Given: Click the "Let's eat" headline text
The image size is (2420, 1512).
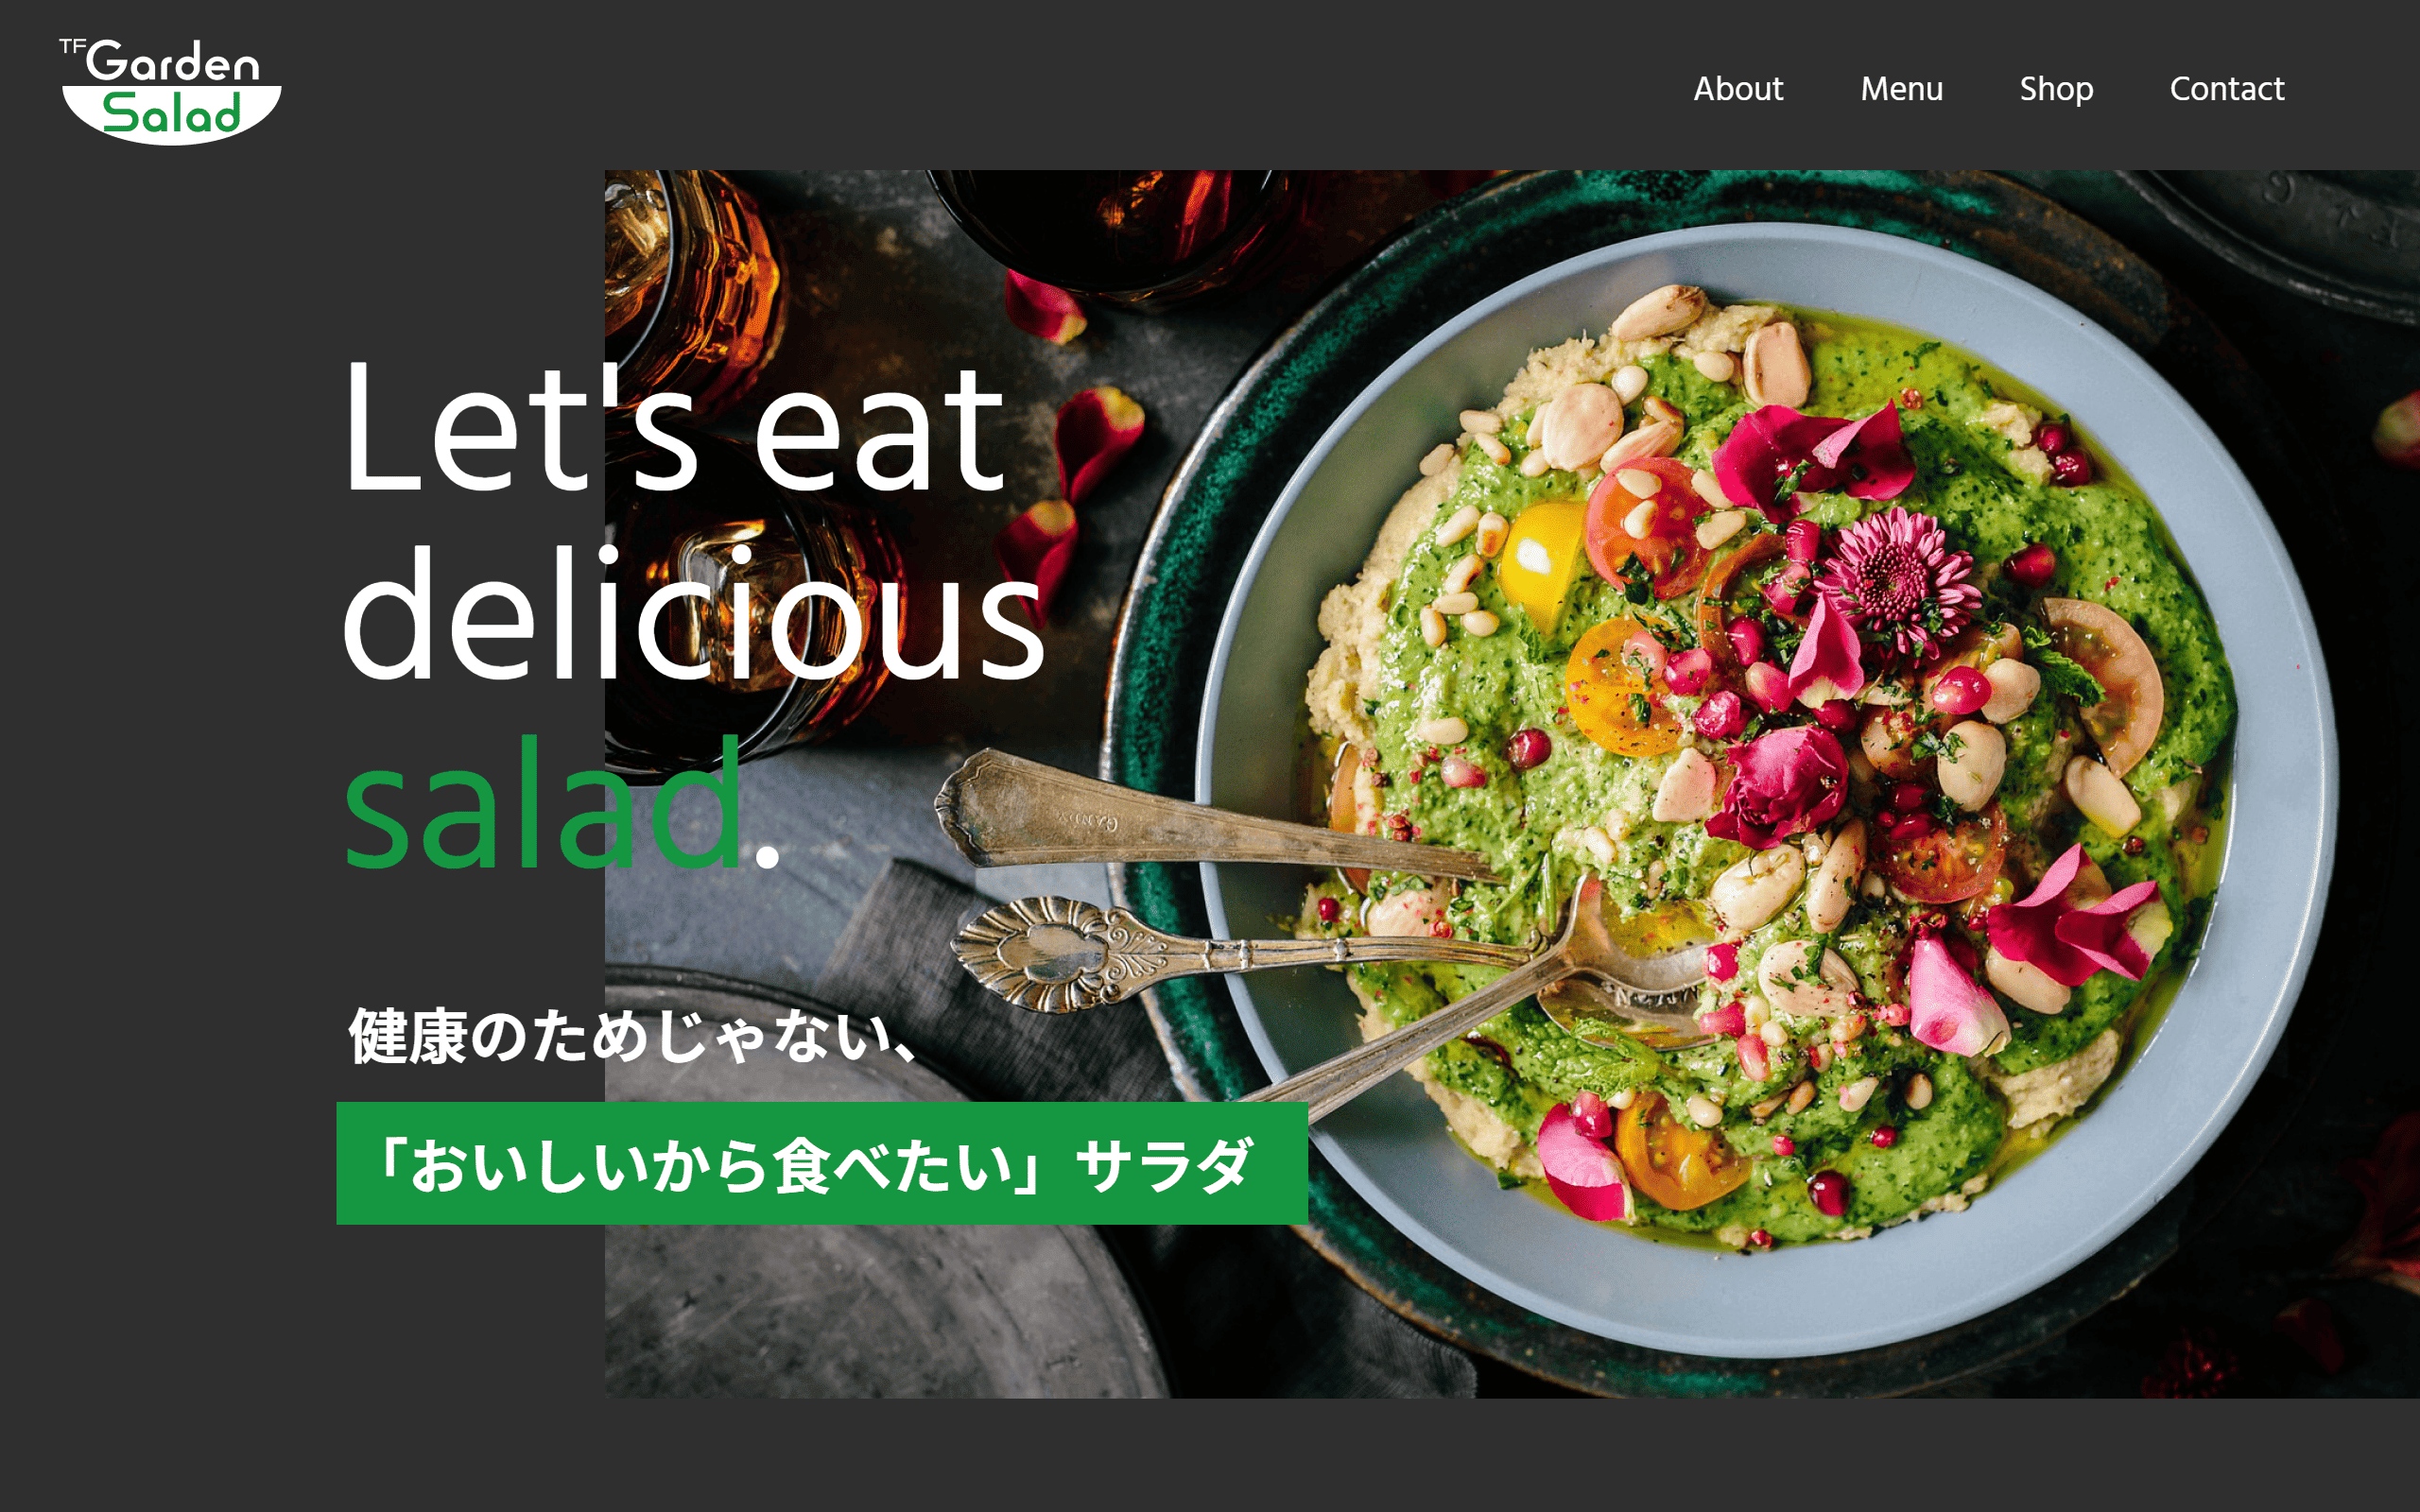Looking at the screenshot, I should tap(674, 427).
